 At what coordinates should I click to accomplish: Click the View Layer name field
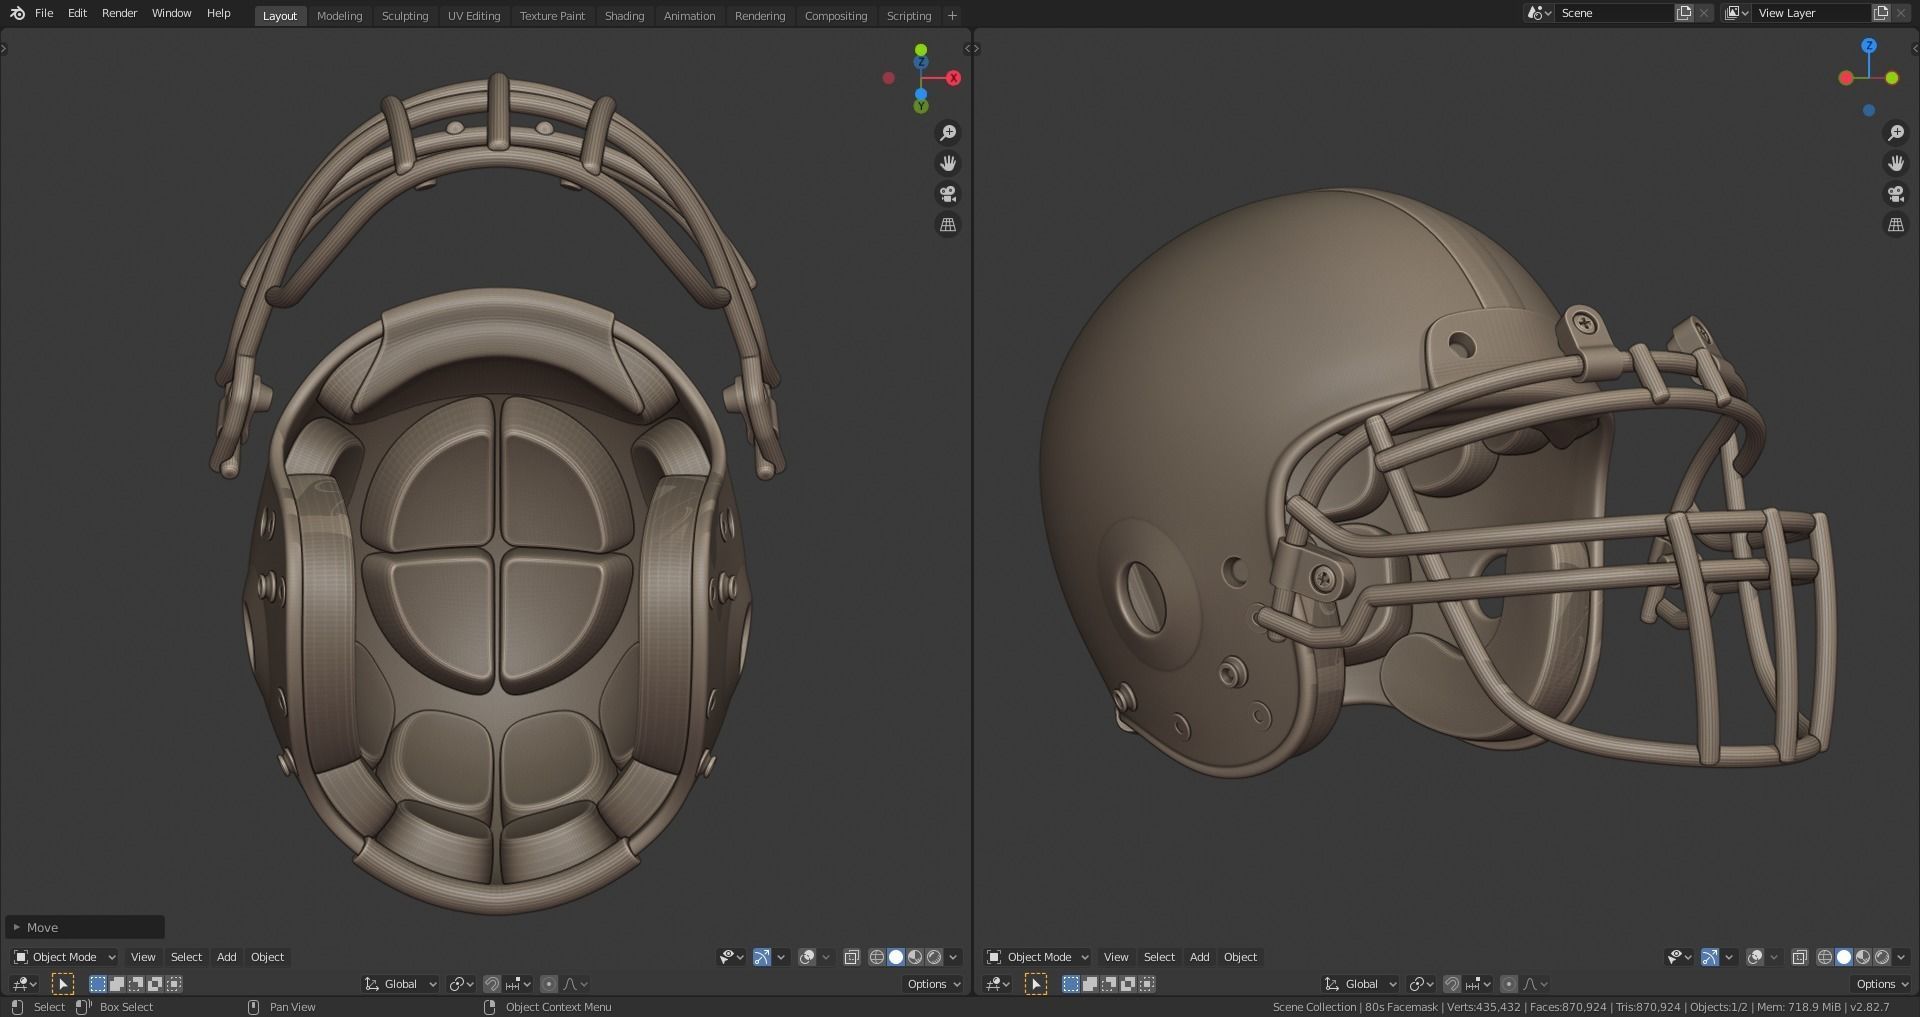[x=1811, y=13]
